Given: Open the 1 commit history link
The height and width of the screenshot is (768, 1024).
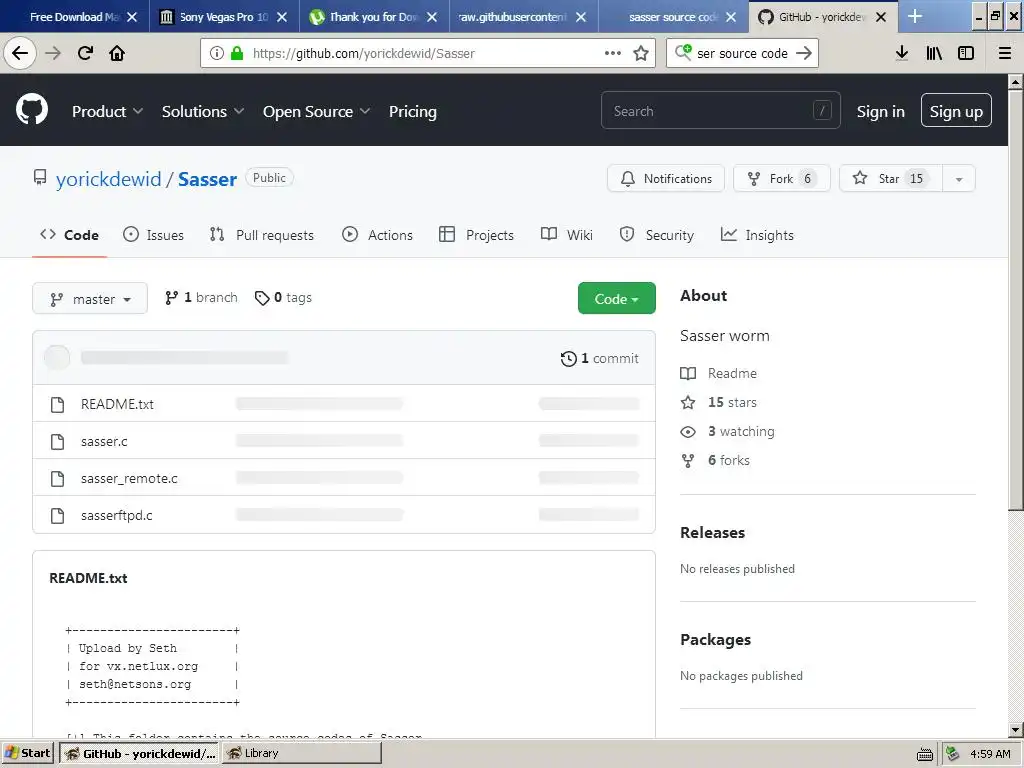Looking at the screenshot, I should click(x=600, y=359).
